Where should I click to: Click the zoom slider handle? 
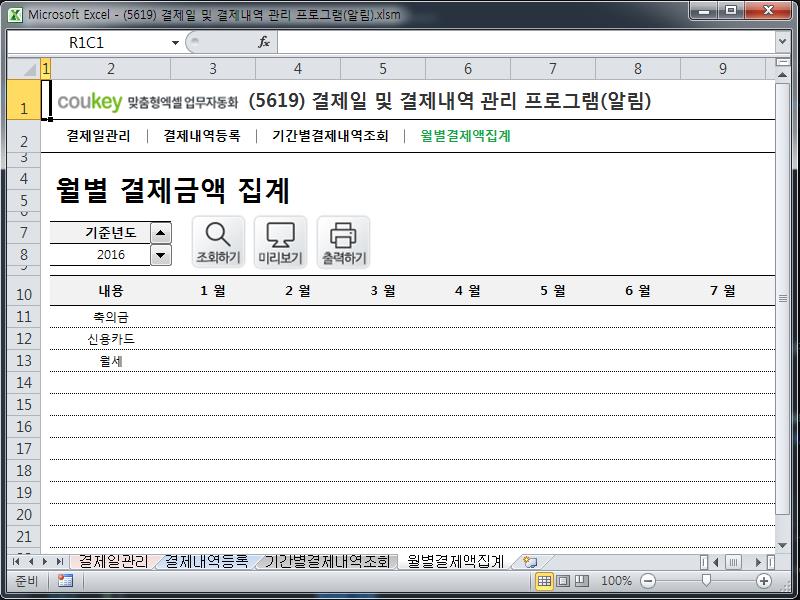706,581
